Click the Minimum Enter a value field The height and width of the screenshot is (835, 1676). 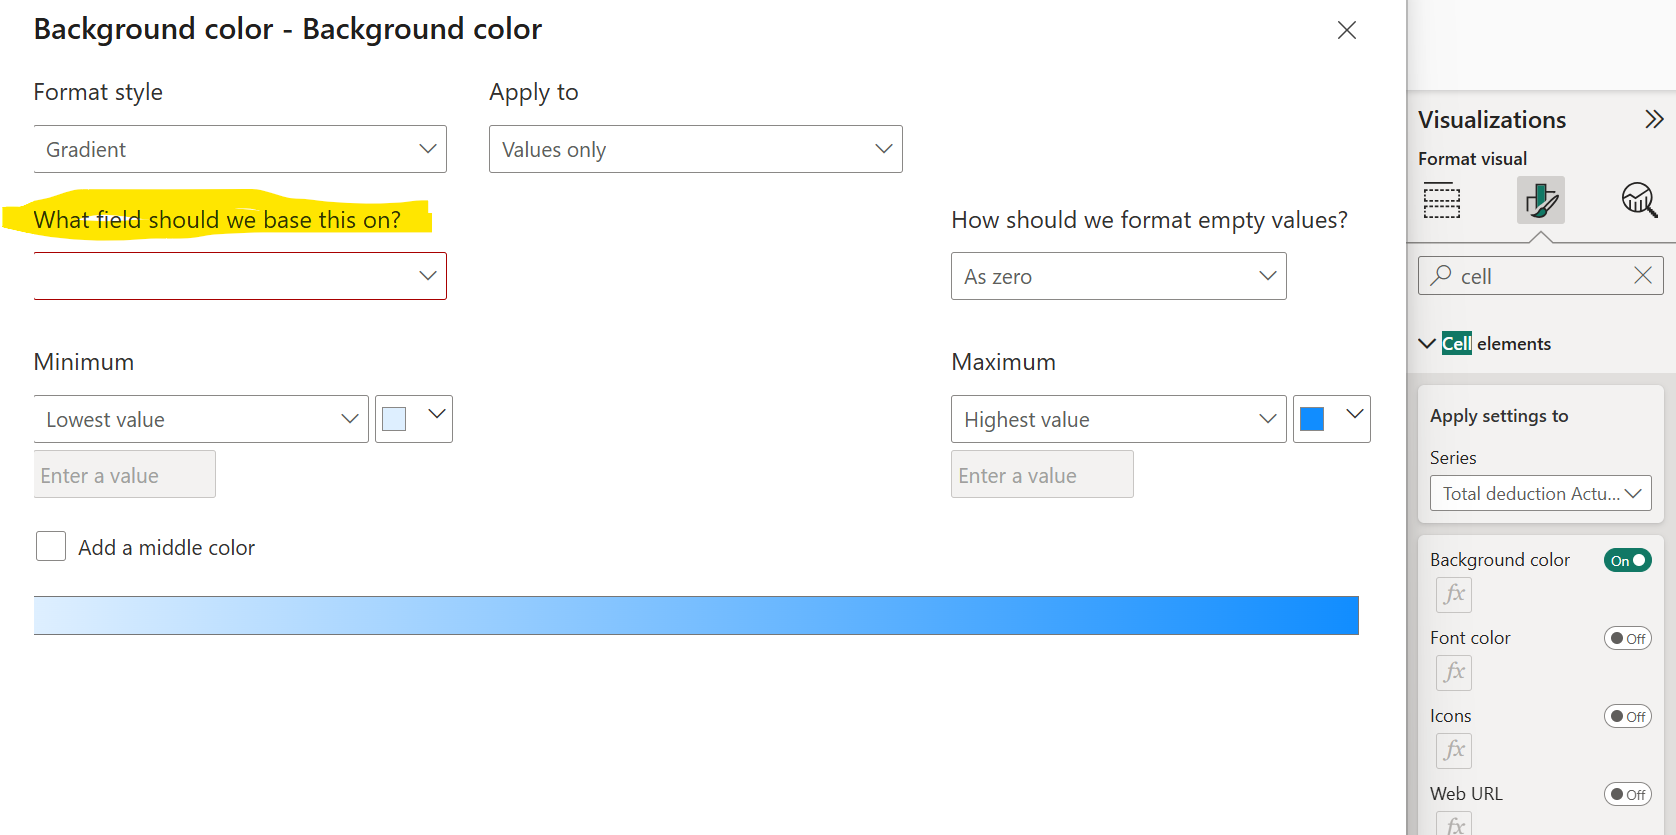[125, 474]
